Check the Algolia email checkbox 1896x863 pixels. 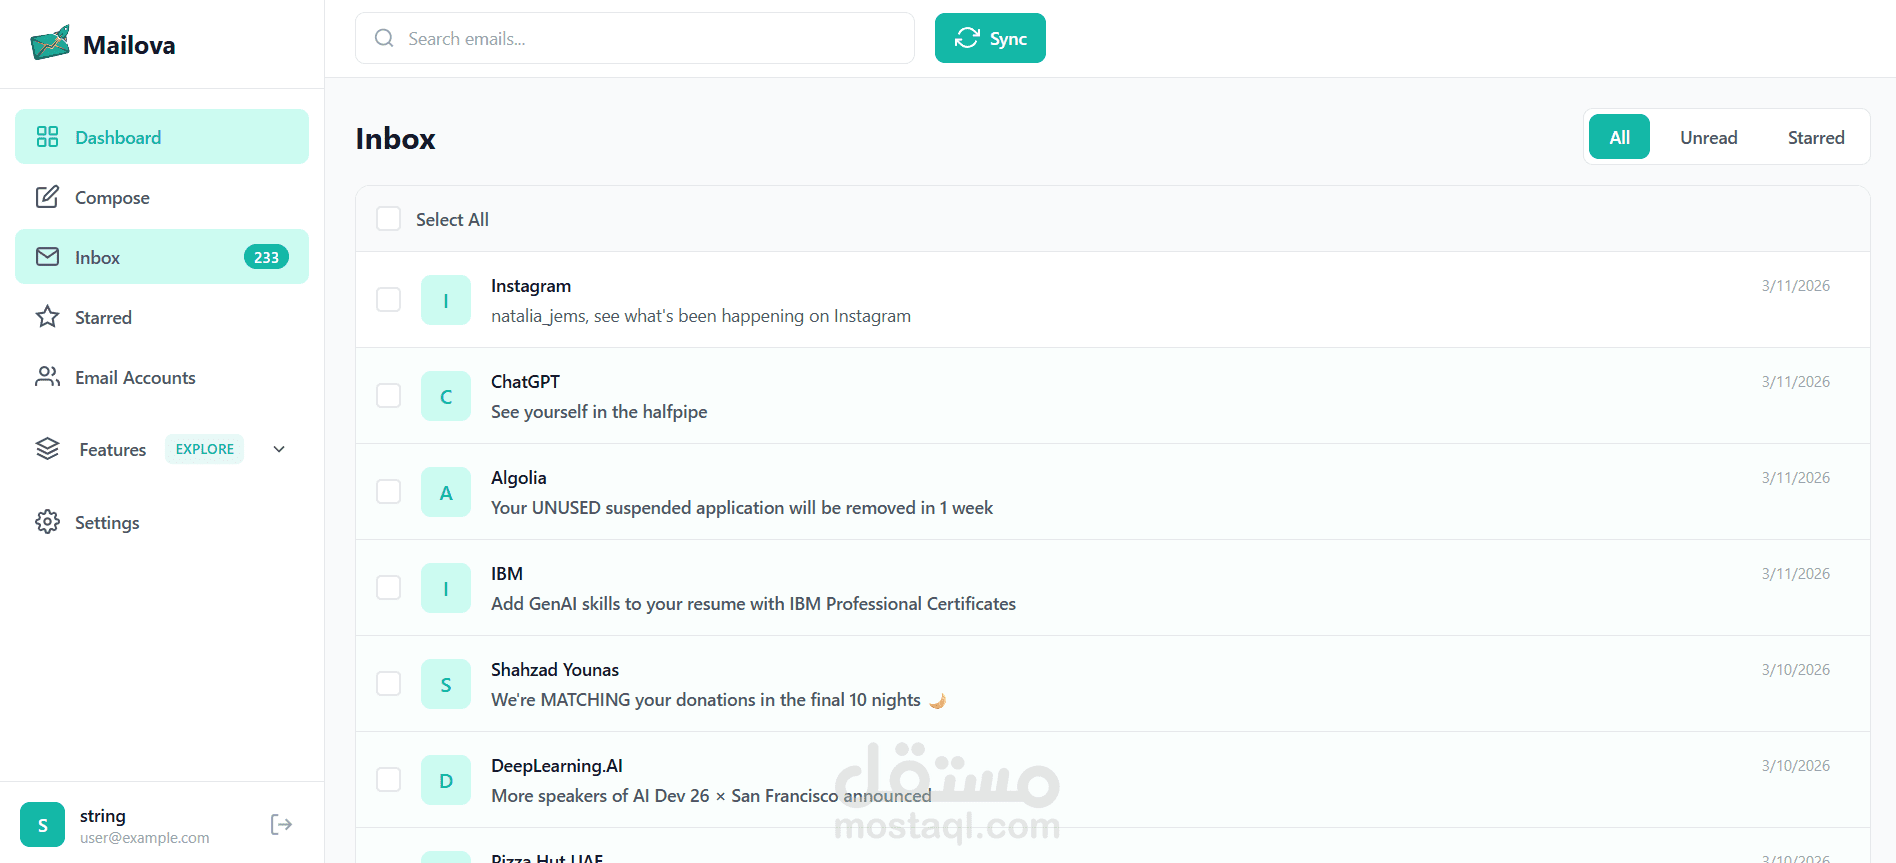tap(388, 492)
